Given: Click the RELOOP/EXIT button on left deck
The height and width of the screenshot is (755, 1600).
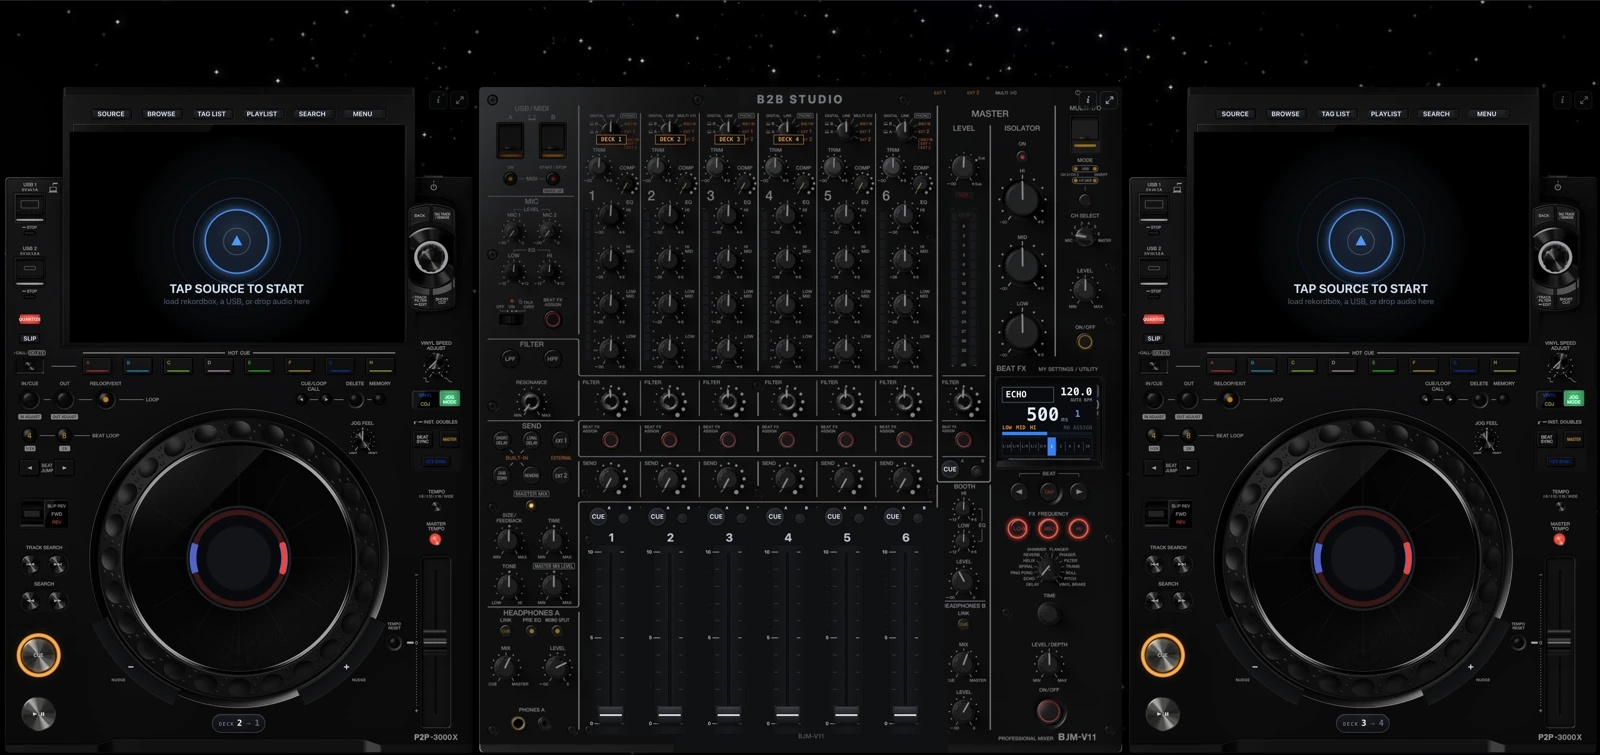Looking at the screenshot, I should pyautogui.click(x=104, y=400).
